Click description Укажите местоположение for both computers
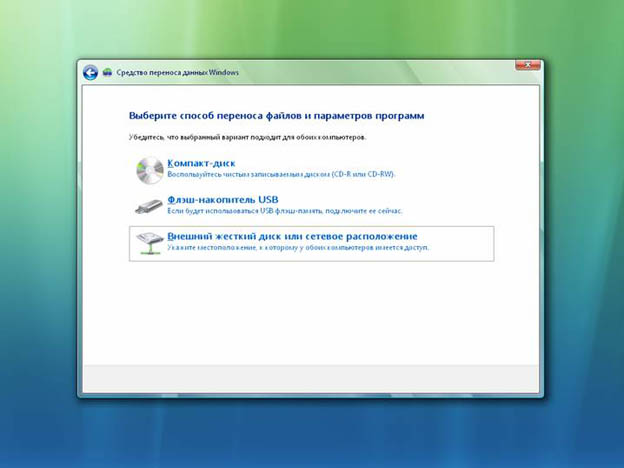The width and height of the screenshot is (624, 468). (x=298, y=248)
